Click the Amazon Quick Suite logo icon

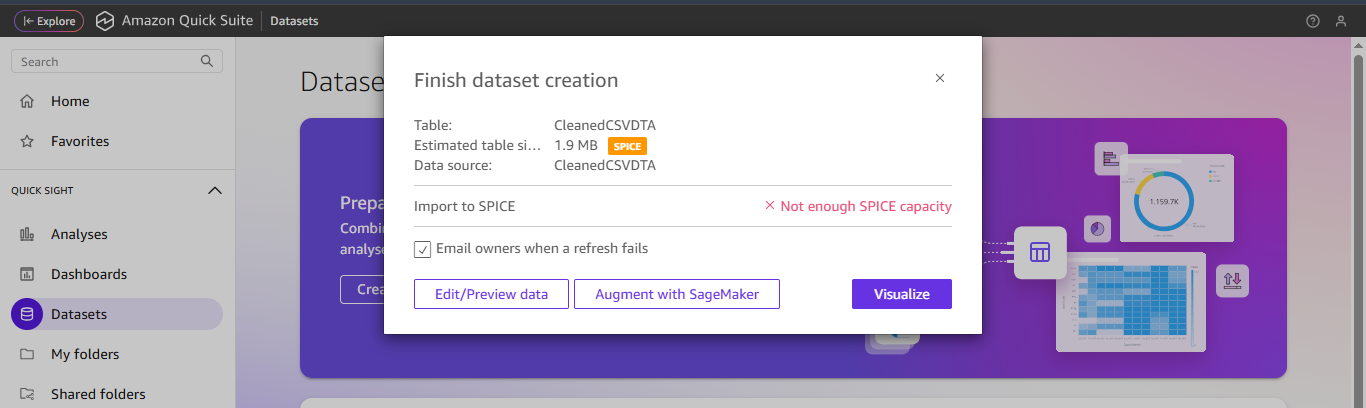[x=105, y=21]
